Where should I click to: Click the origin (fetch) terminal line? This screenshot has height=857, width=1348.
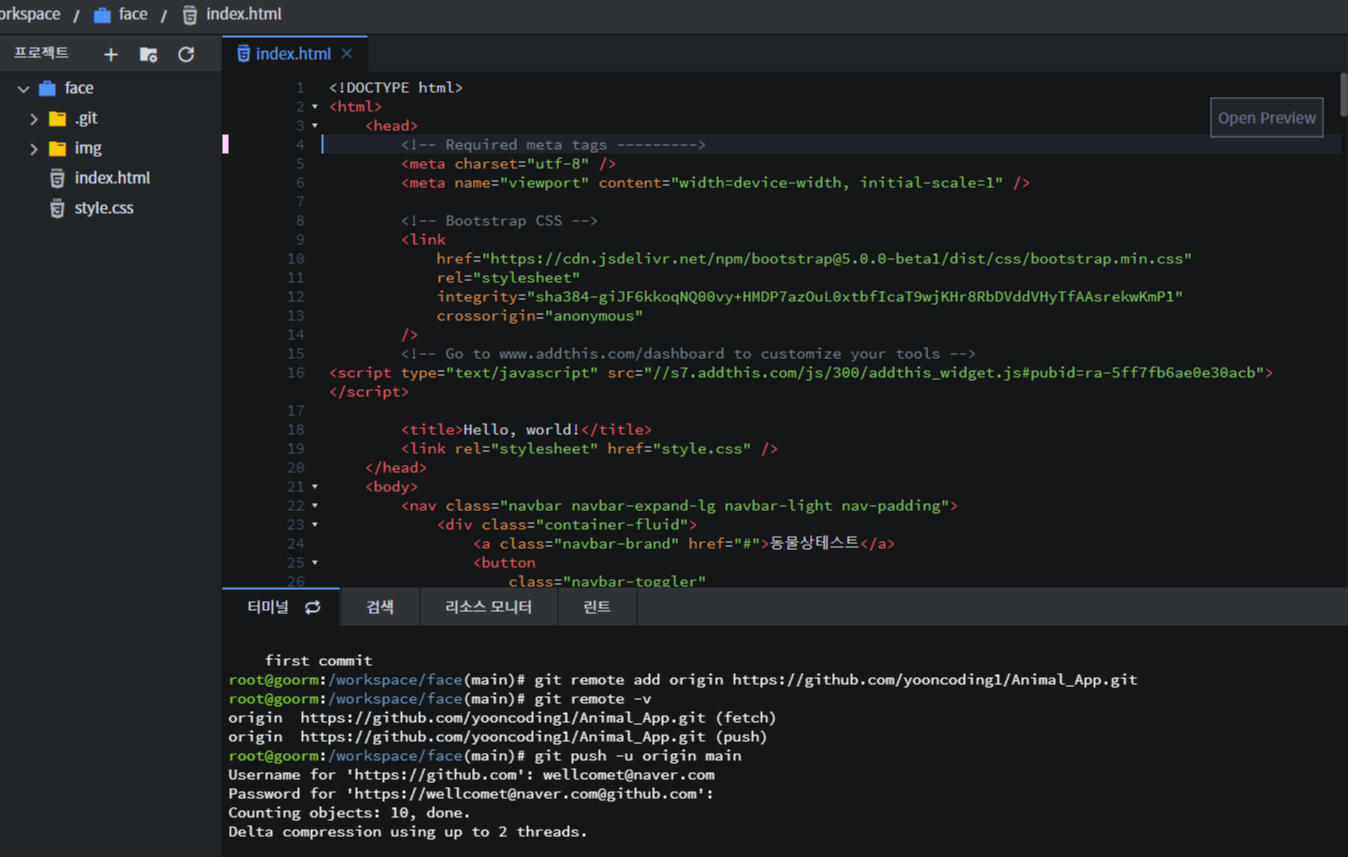[502, 718]
